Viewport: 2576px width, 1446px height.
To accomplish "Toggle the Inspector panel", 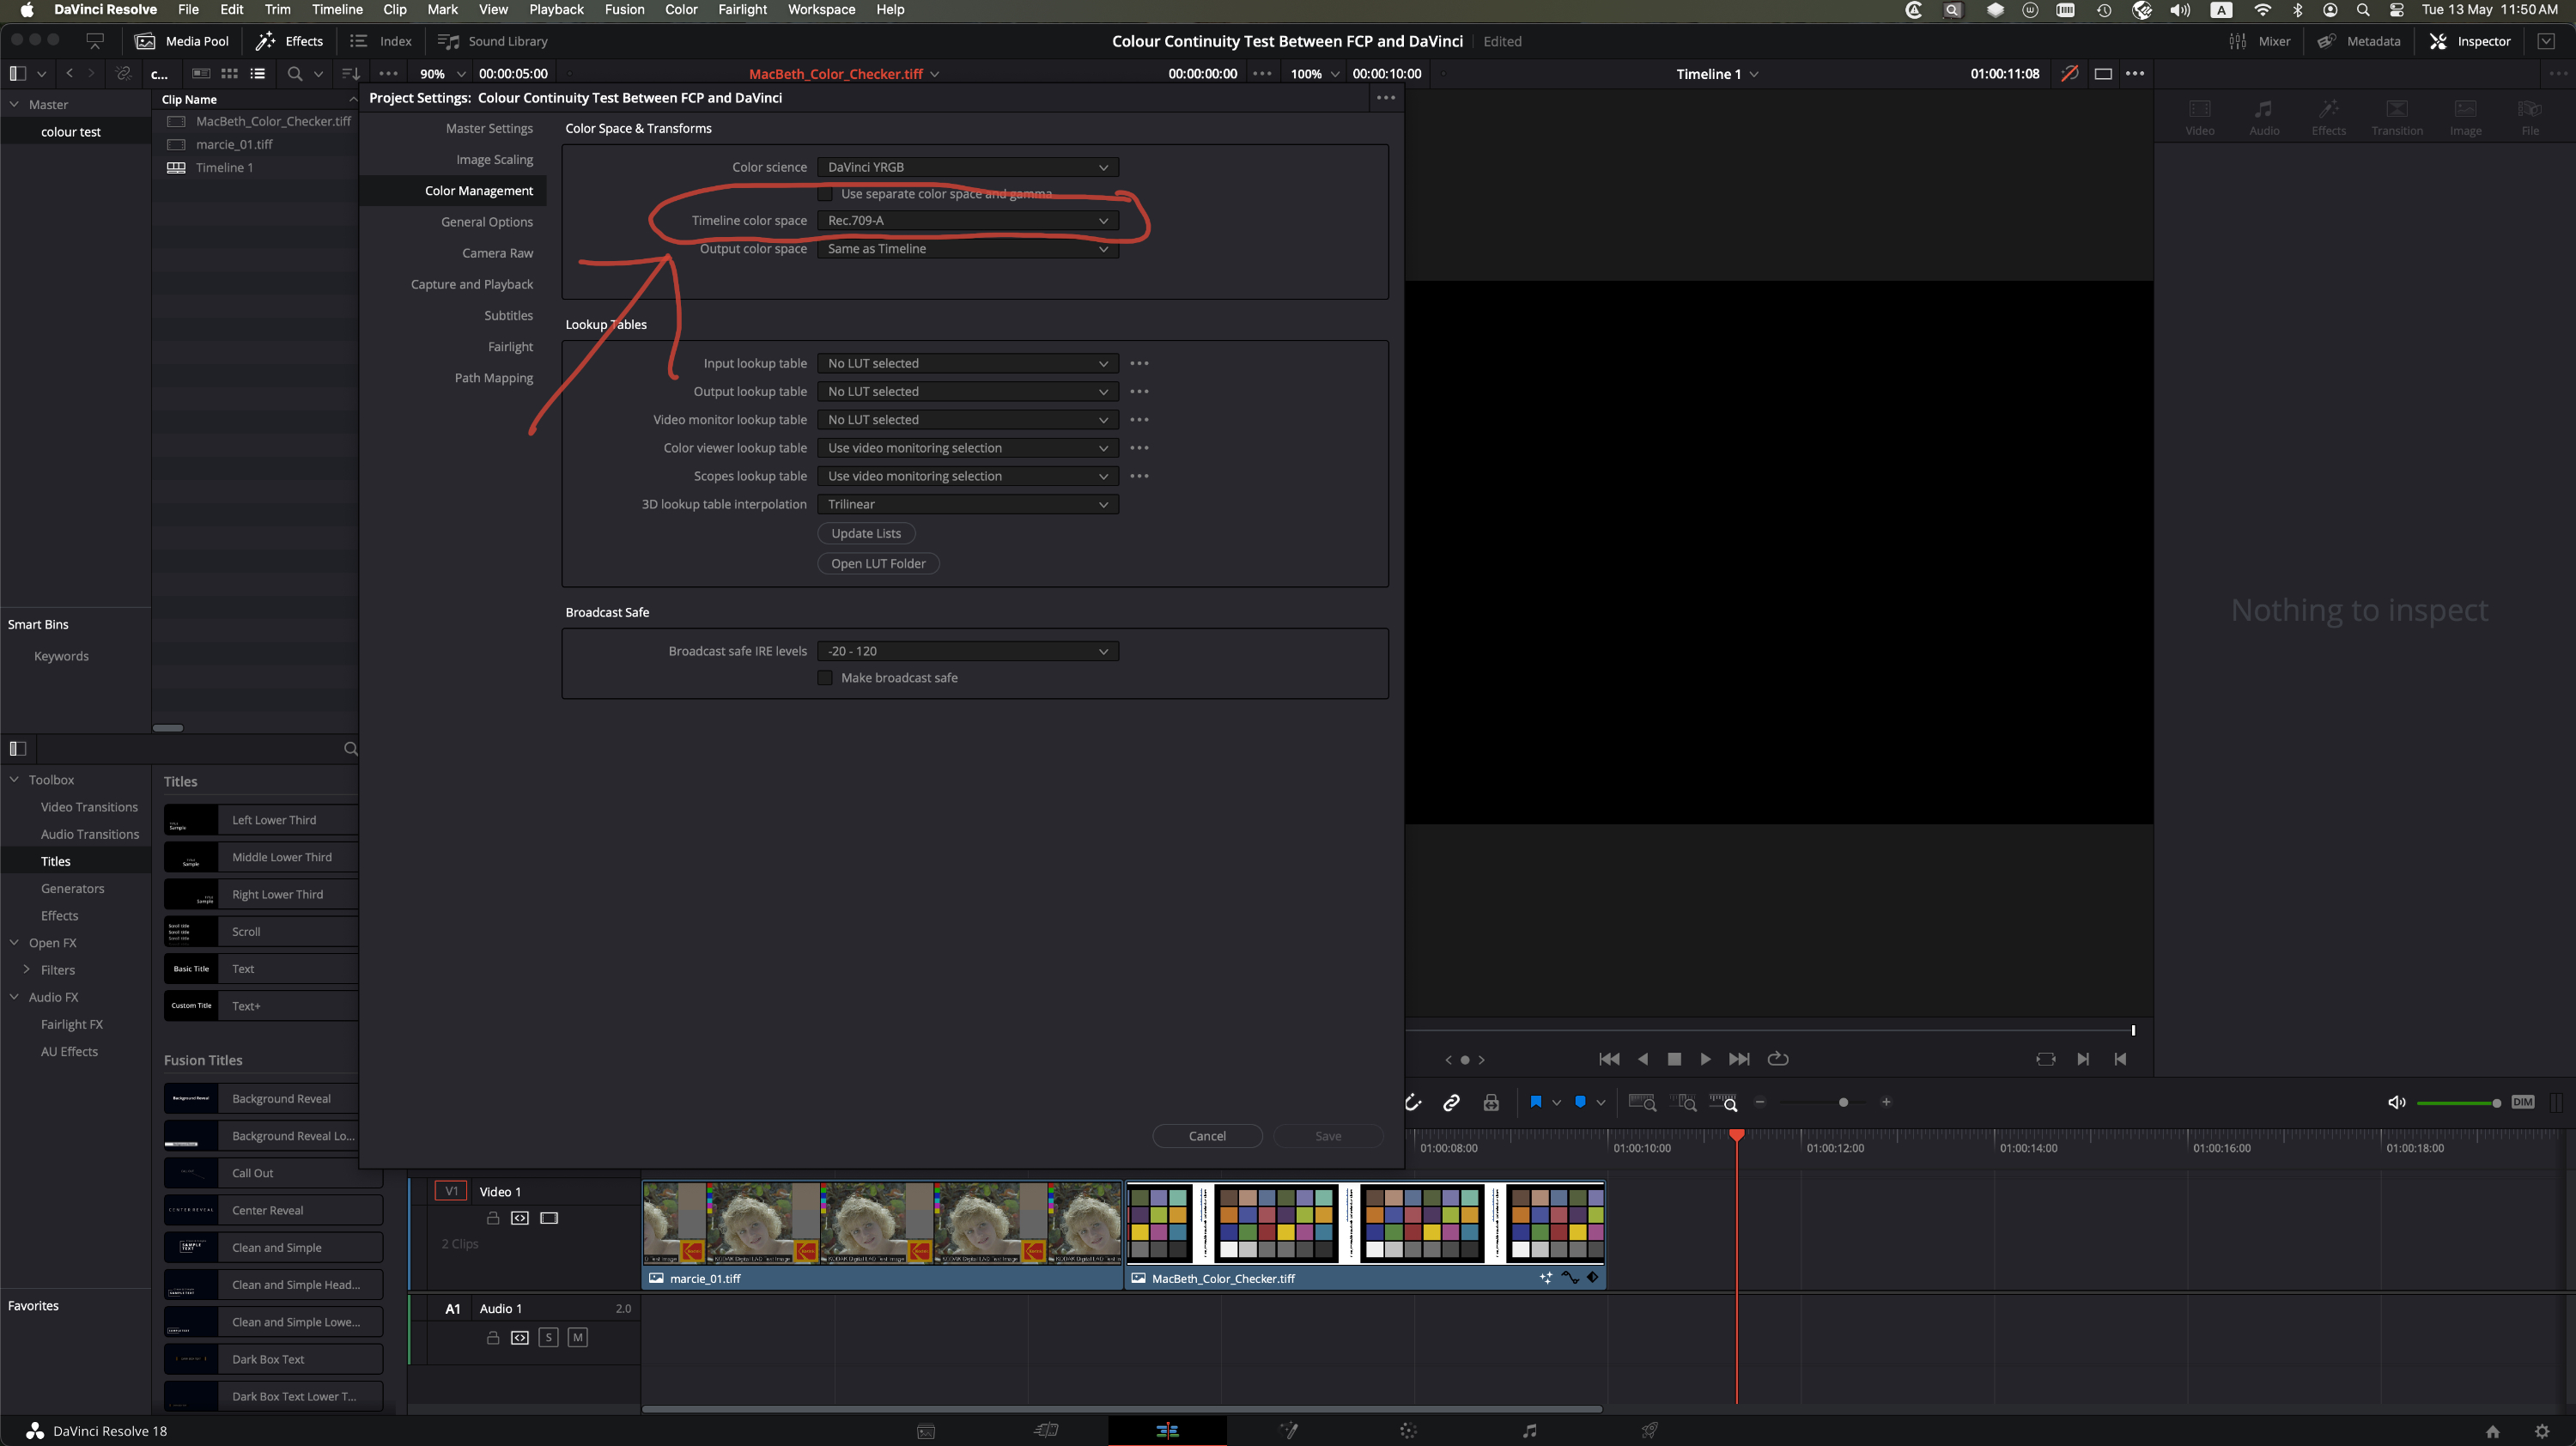I will [2470, 41].
